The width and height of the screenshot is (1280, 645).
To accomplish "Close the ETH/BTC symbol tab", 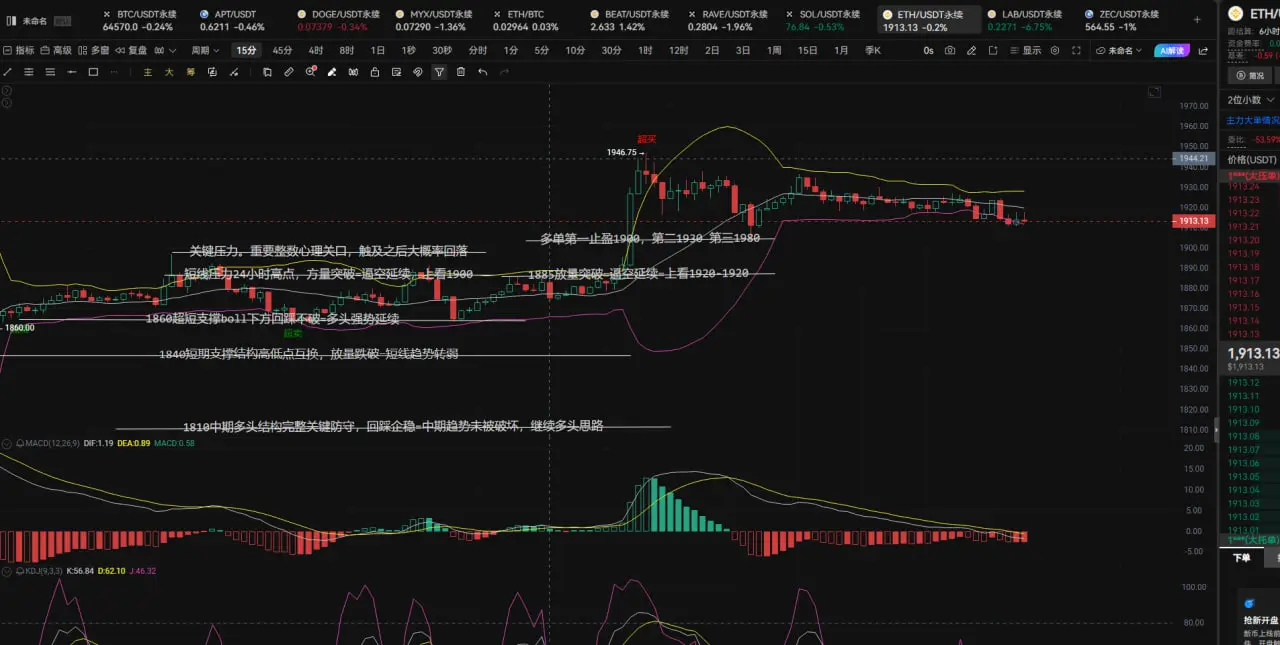I will [497, 14].
